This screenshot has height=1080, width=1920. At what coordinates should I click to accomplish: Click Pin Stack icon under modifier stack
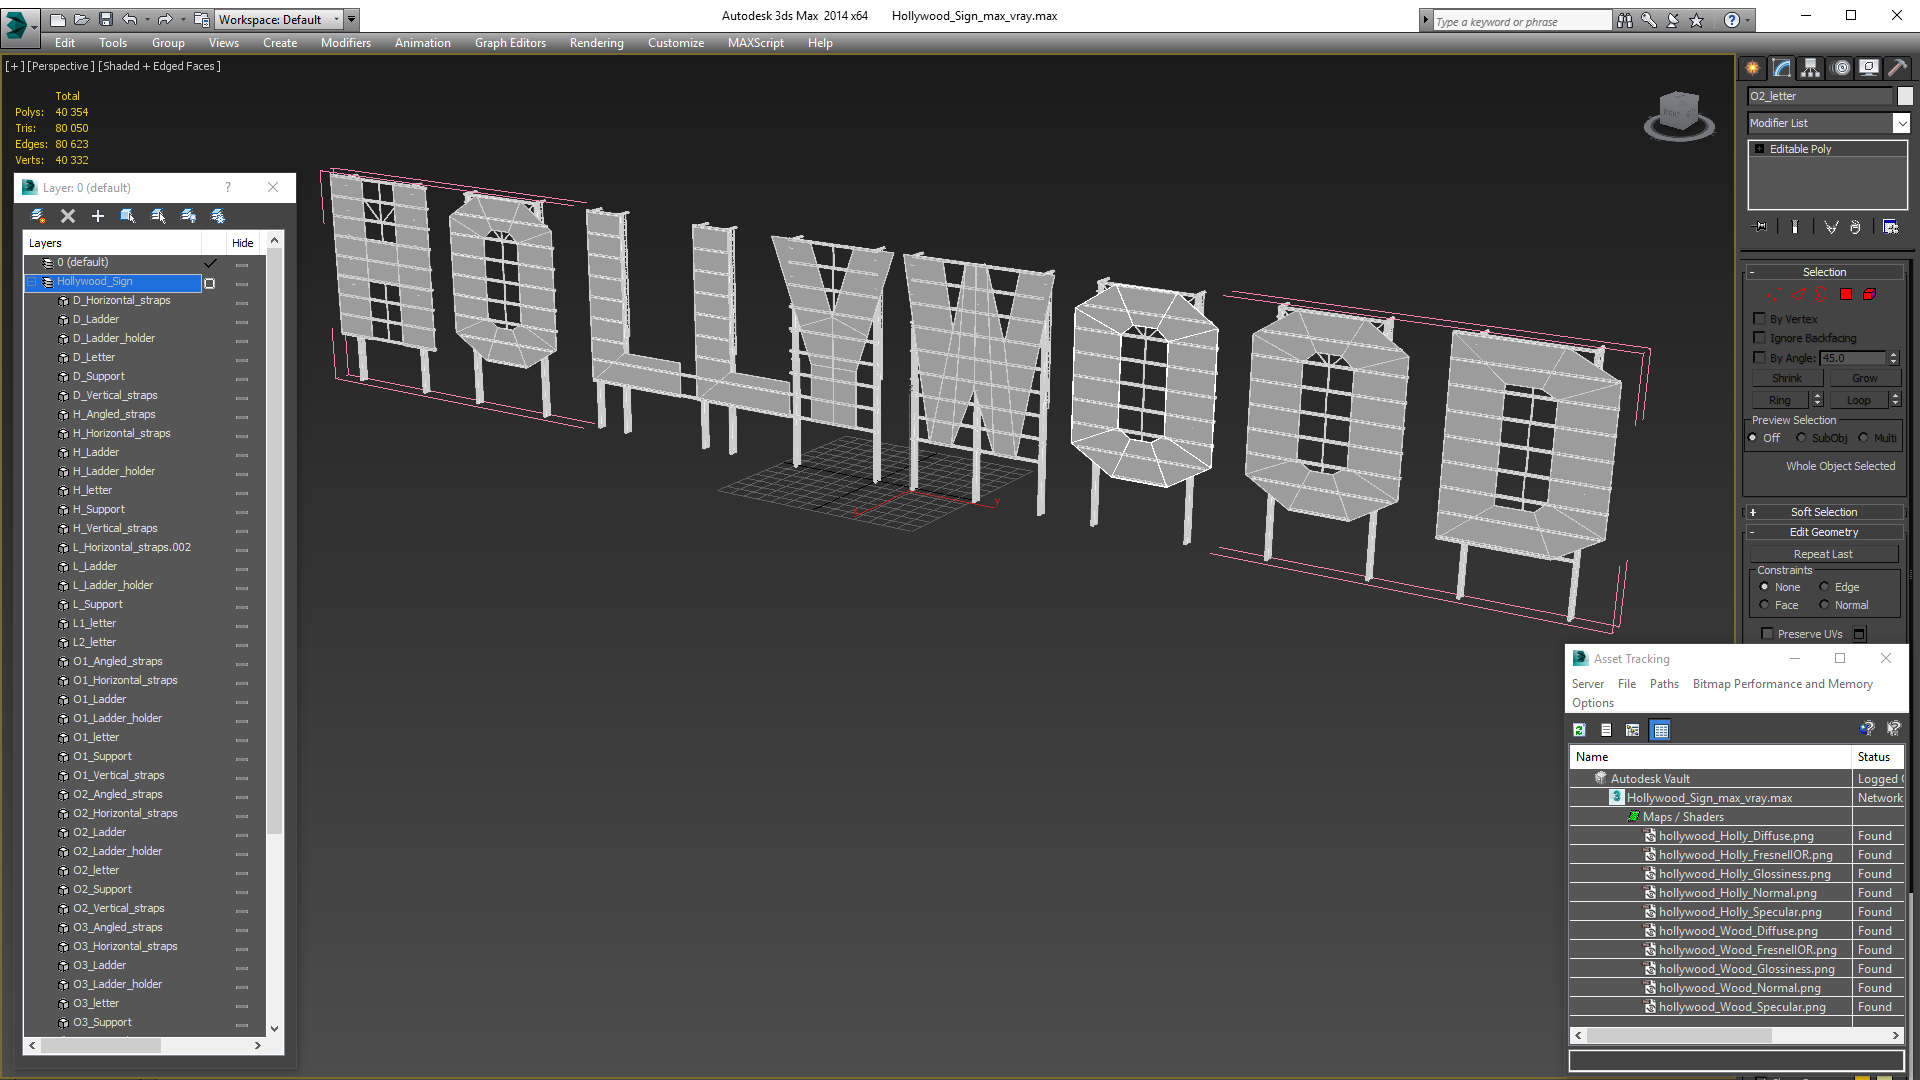(x=1761, y=227)
